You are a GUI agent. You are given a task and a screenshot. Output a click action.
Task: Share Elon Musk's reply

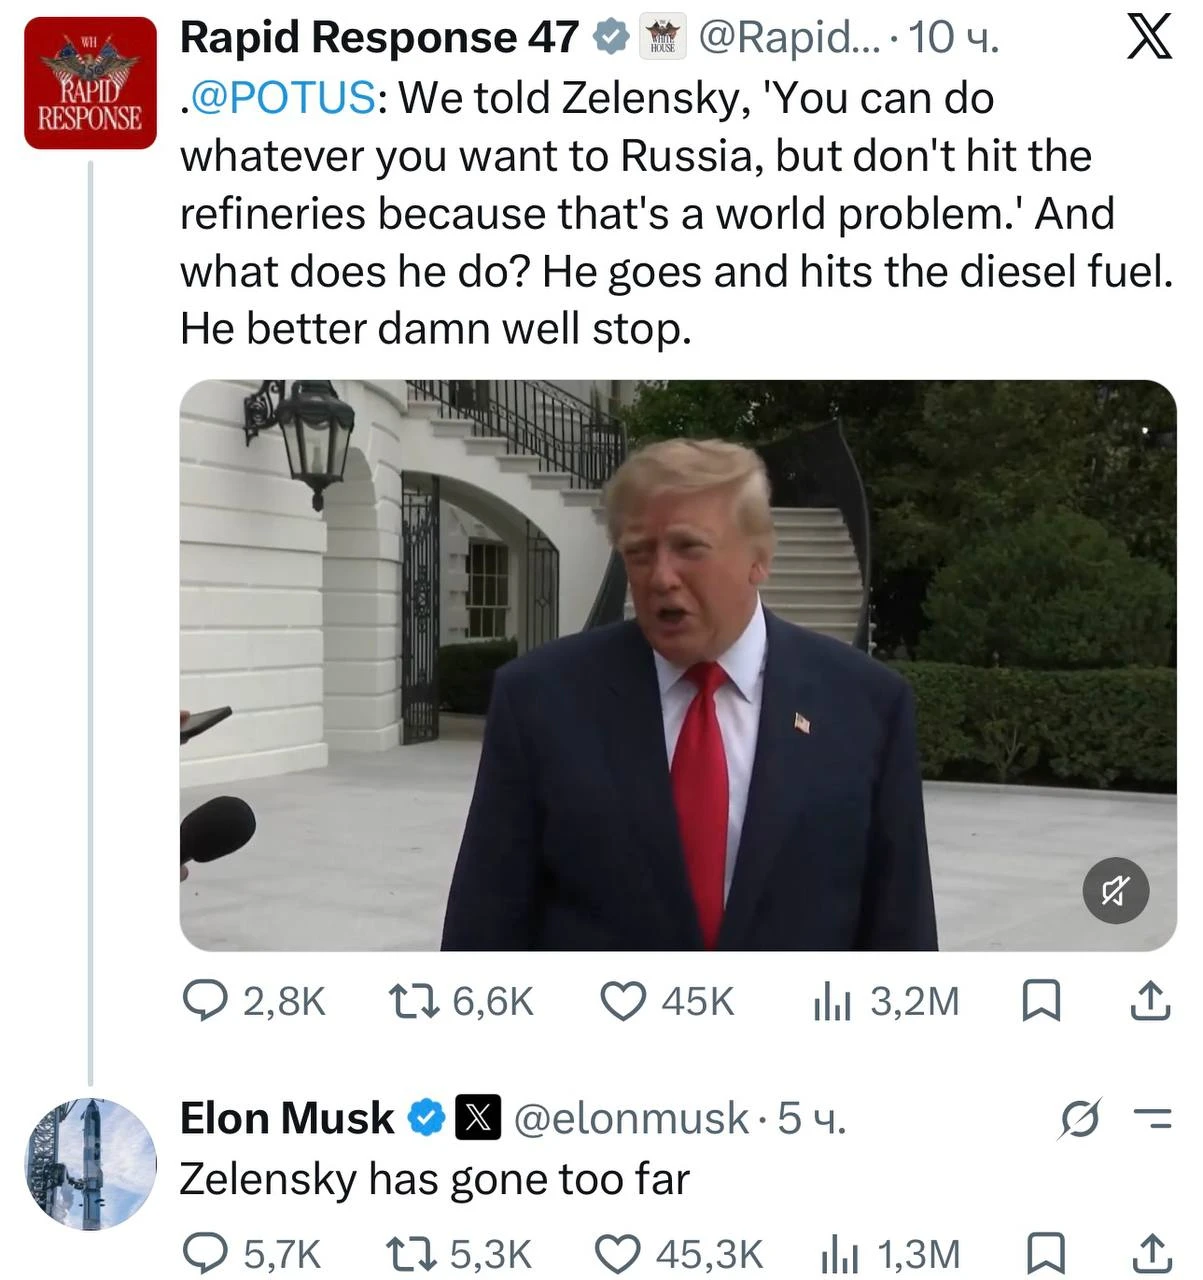tap(1150, 1254)
